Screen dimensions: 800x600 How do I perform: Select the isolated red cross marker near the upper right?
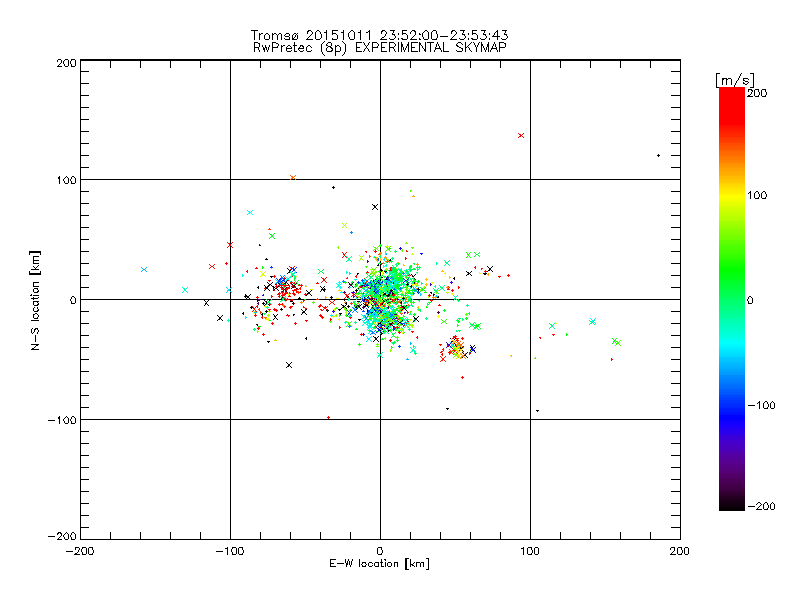pyautogui.click(x=521, y=136)
